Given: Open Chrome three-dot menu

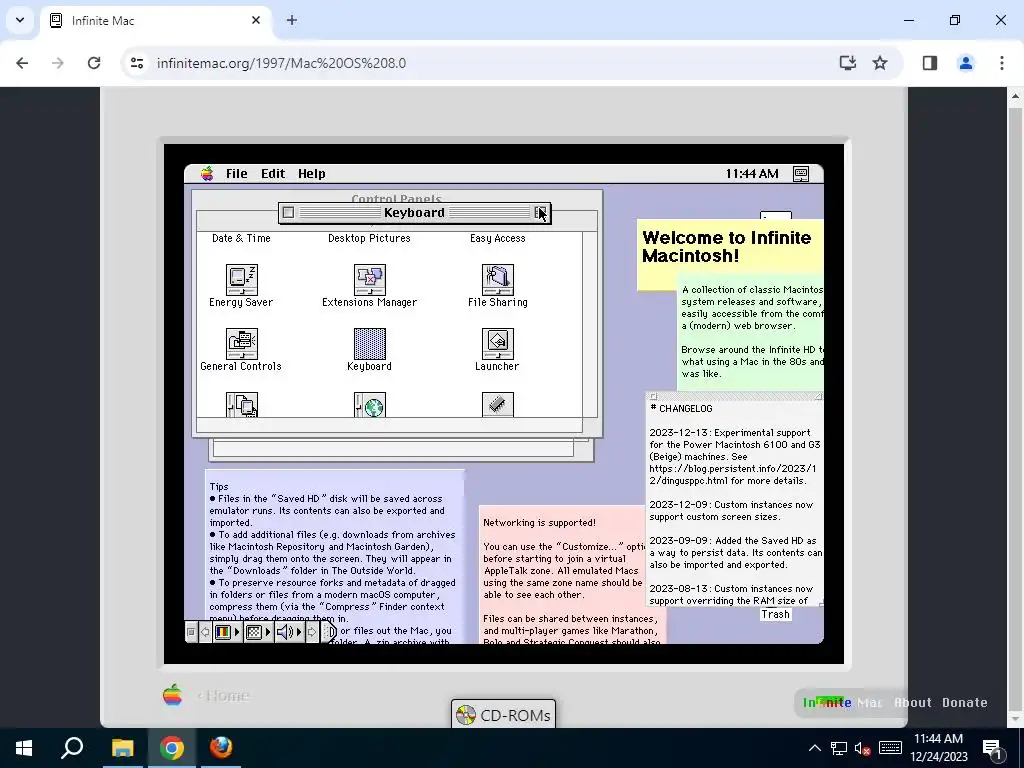Looking at the screenshot, I should click(x=1002, y=63).
